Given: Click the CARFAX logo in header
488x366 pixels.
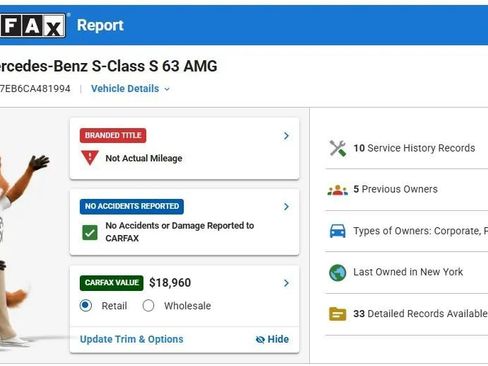Looking at the screenshot, I should pos(33,25).
